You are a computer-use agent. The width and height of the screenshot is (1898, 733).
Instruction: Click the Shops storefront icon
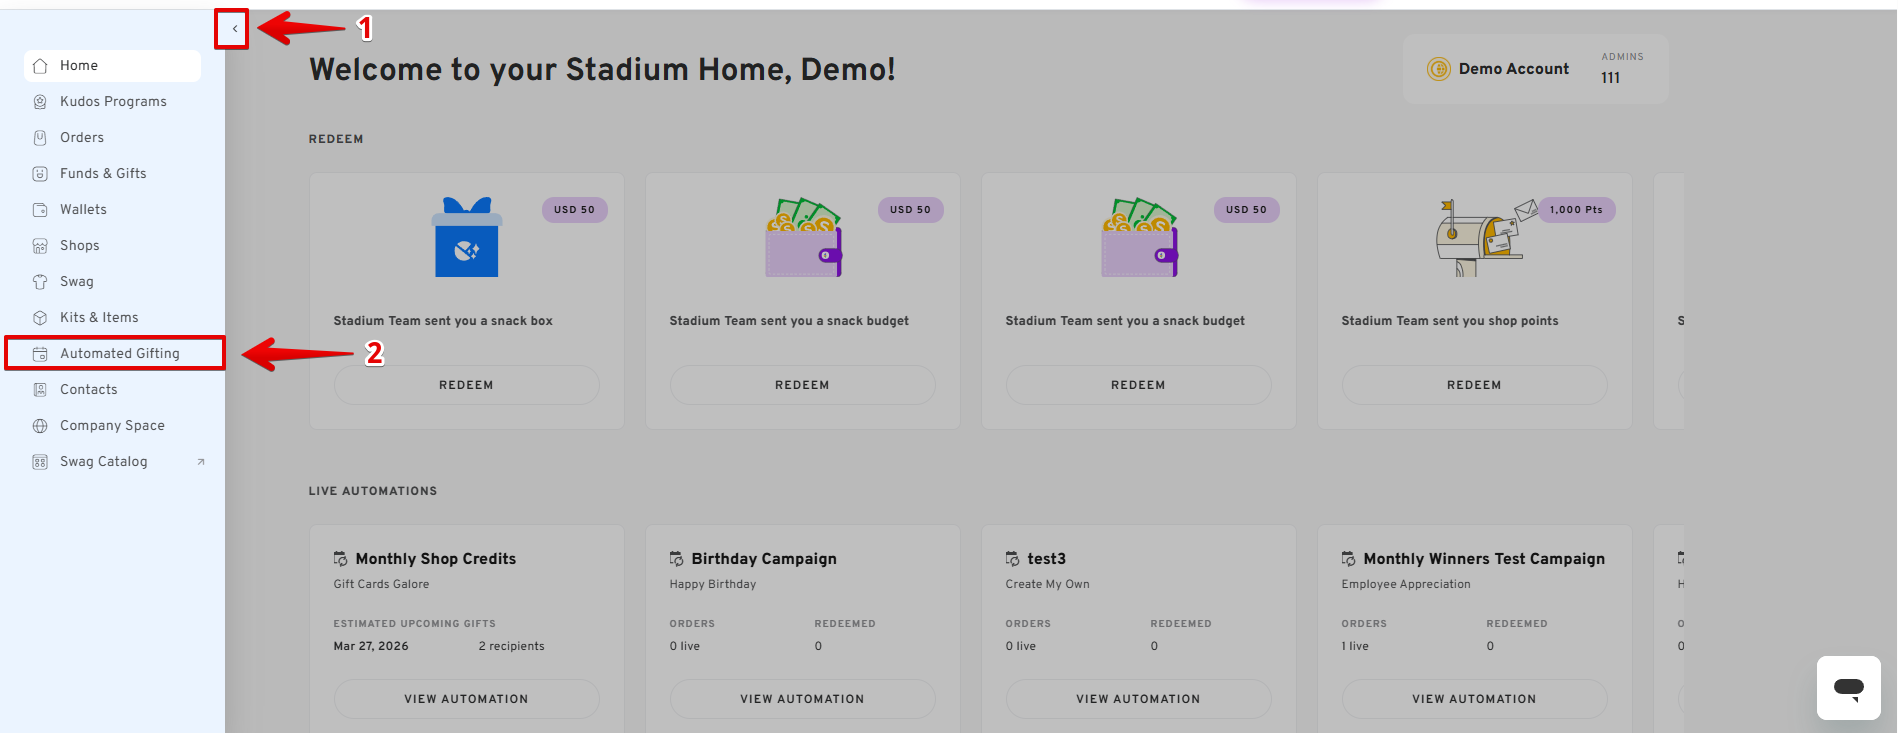40,246
